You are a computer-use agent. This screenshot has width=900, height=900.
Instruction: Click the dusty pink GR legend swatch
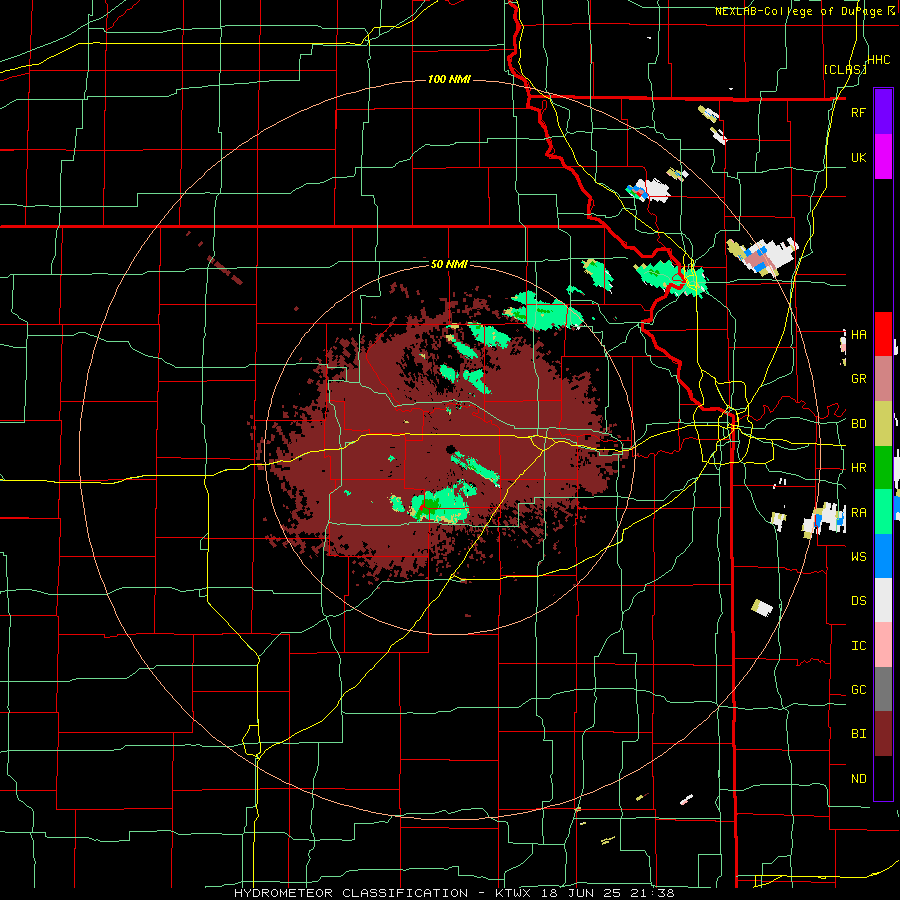click(883, 378)
